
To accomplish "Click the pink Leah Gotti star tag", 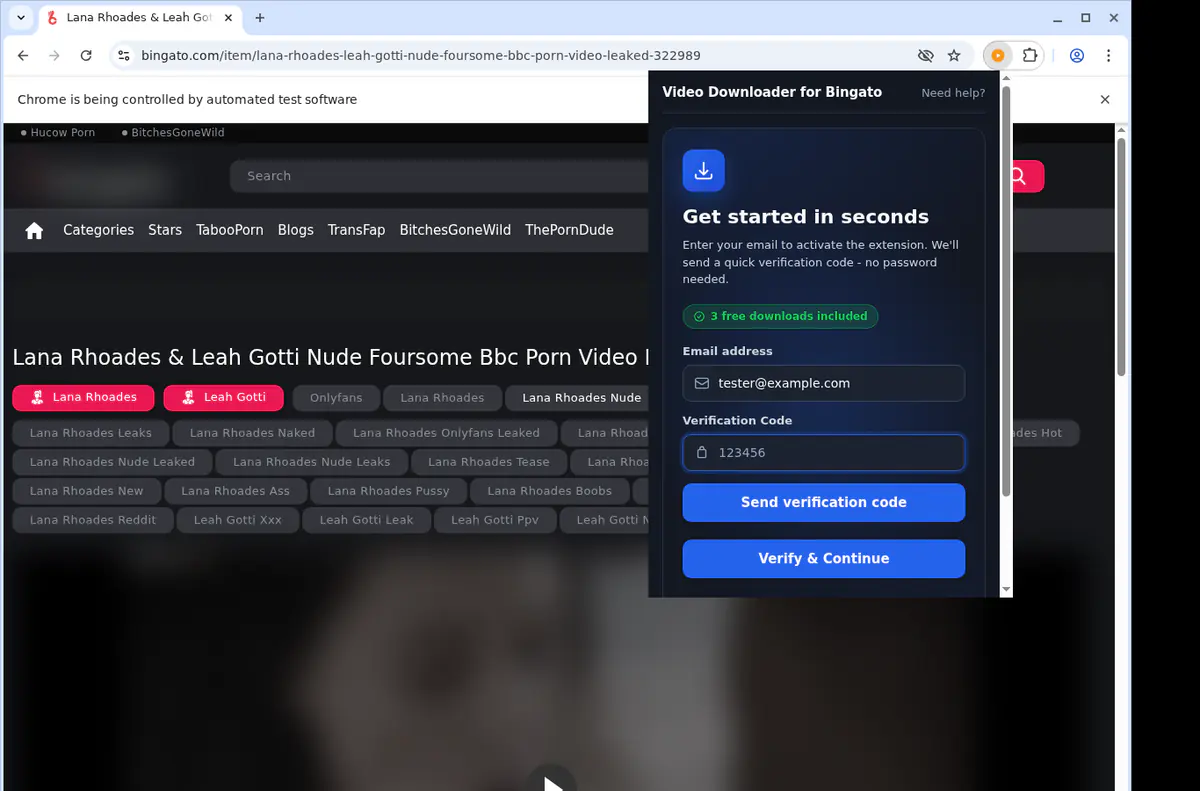I will click(x=223, y=398).
